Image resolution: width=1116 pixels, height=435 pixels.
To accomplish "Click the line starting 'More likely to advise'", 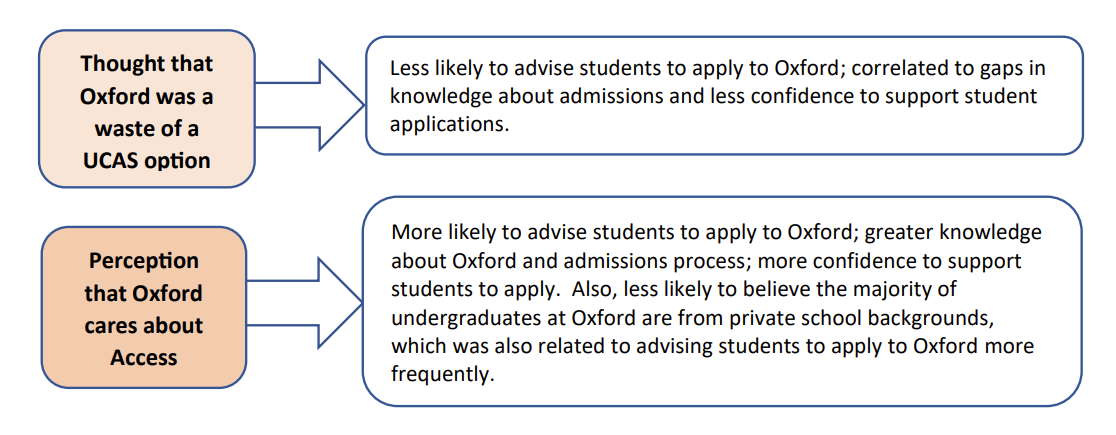I will coord(716,233).
